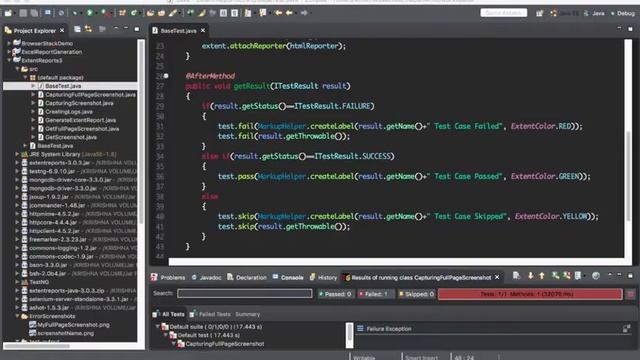640x360 pixels.
Task: Click the Project Explorer view icon
Action: click(8, 30)
